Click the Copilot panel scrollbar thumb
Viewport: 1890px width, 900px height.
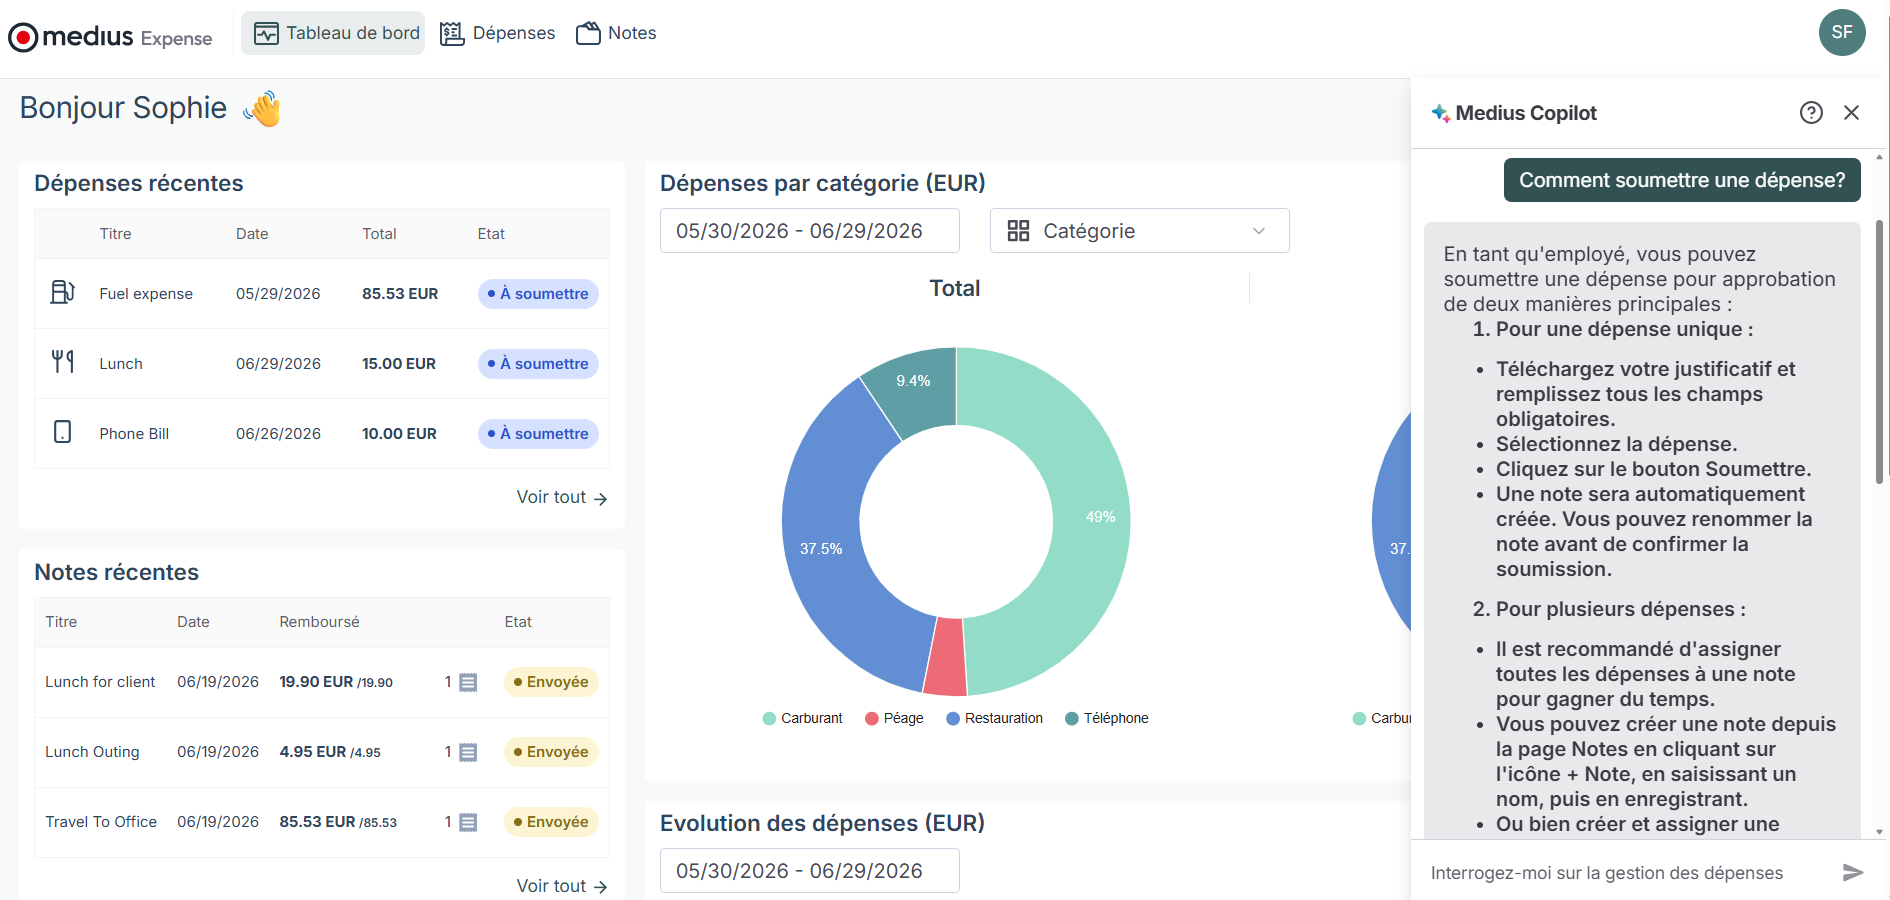[1880, 350]
